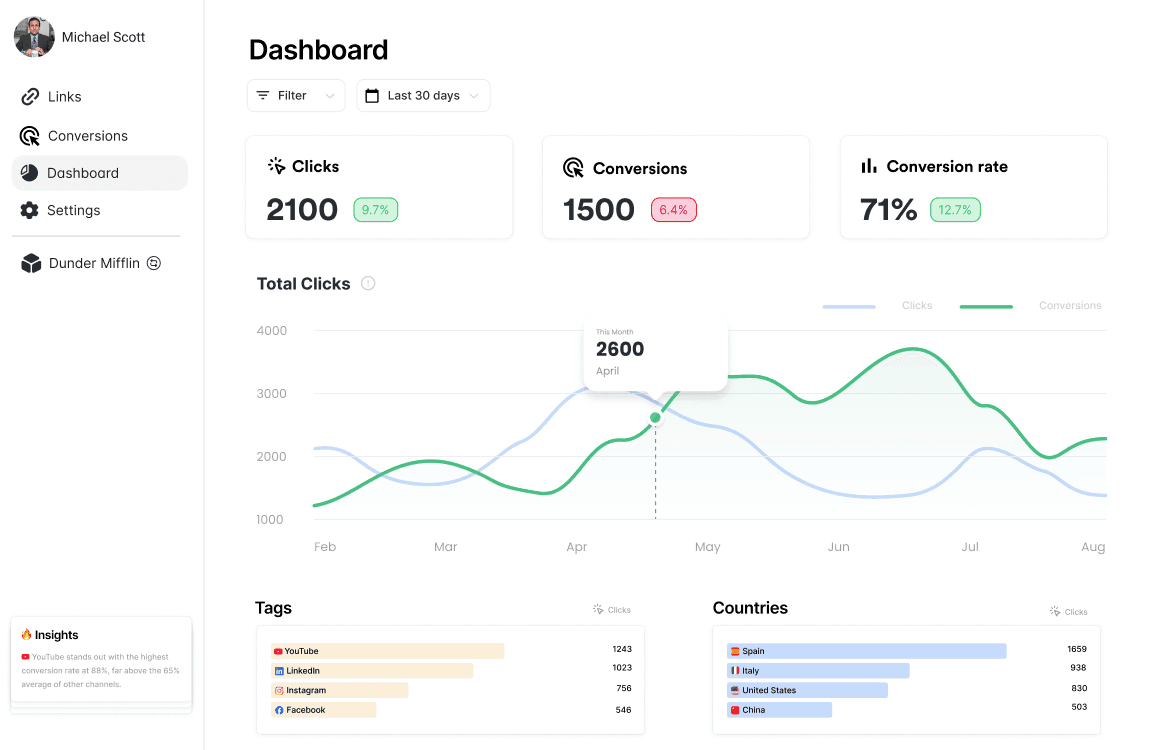Click the 71% conversion rate value
Image resolution: width=1160 pixels, height=750 pixels.
pos(888,209)
